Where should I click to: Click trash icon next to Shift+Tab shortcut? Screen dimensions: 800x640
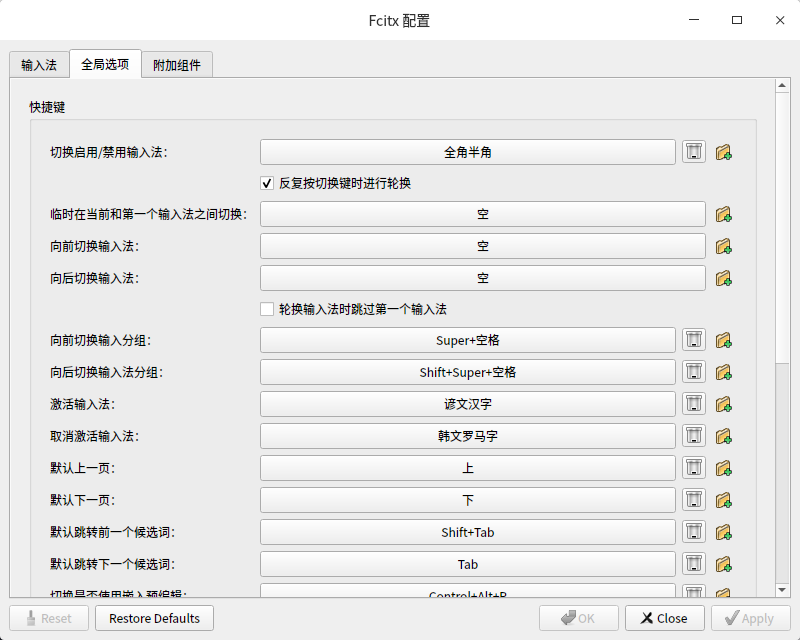point(694,532)
